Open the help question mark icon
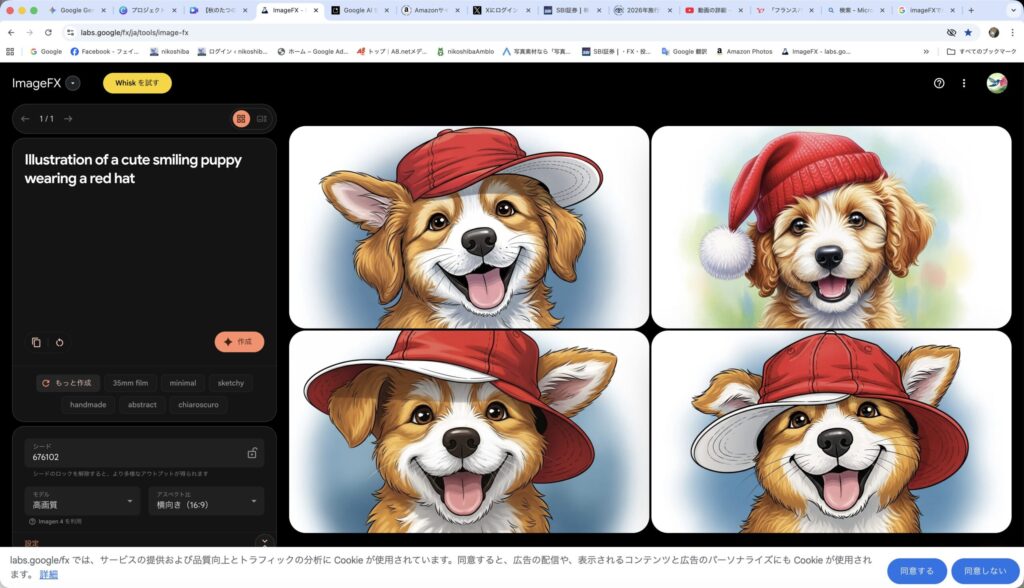1024x588 pixels. click(939, 83)
